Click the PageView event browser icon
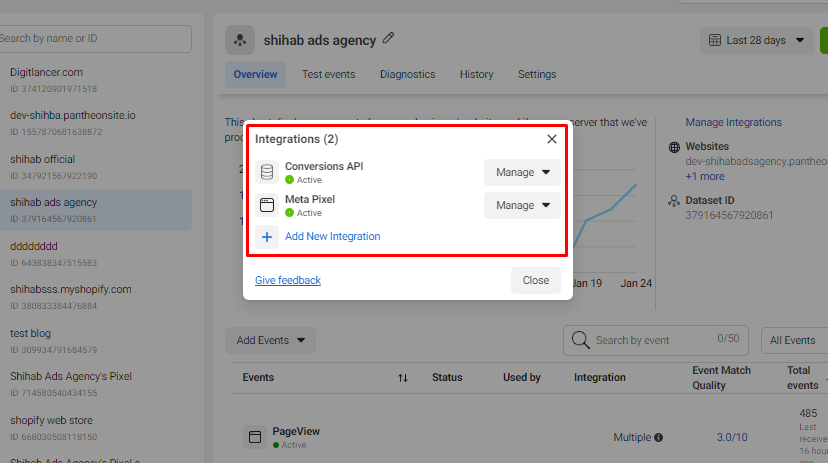The image size is (828, 463). pyautogui.click(x=255, y=437)
